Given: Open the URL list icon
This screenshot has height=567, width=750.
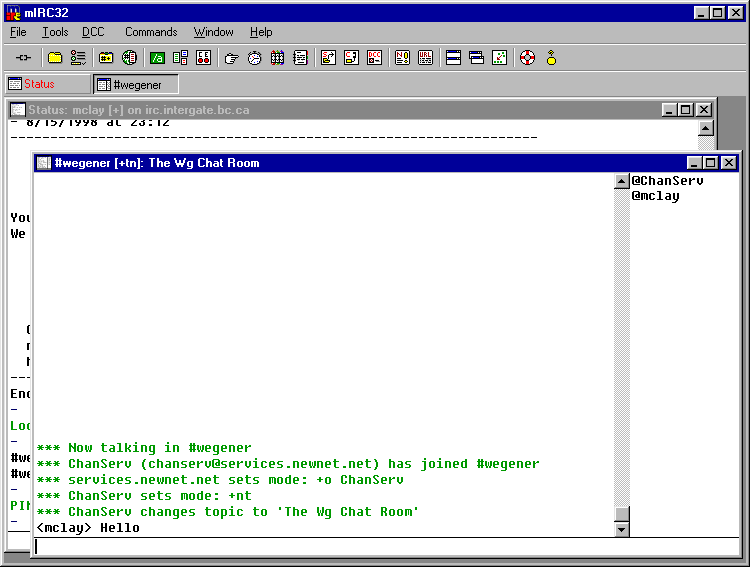Looking at the screenshot, I should 425,58.
